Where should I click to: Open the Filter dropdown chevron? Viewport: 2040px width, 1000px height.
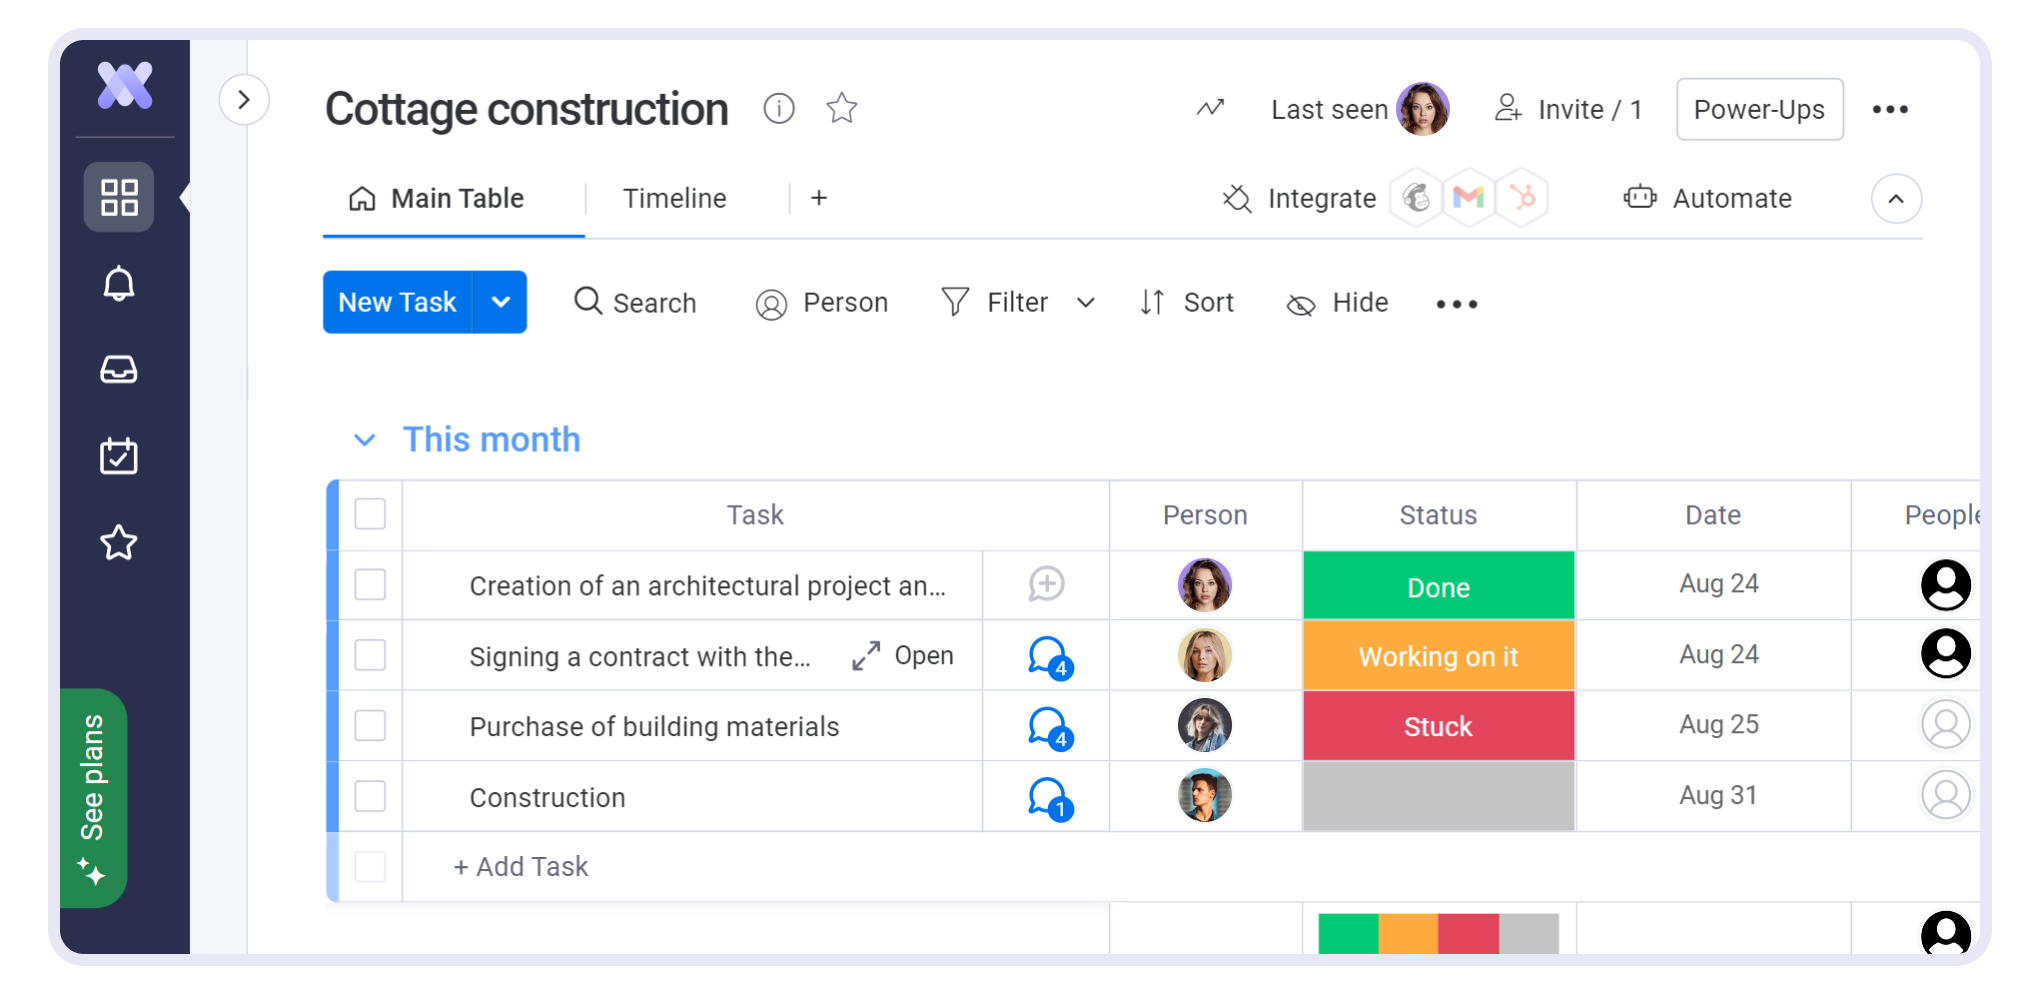pos(1087,302)
